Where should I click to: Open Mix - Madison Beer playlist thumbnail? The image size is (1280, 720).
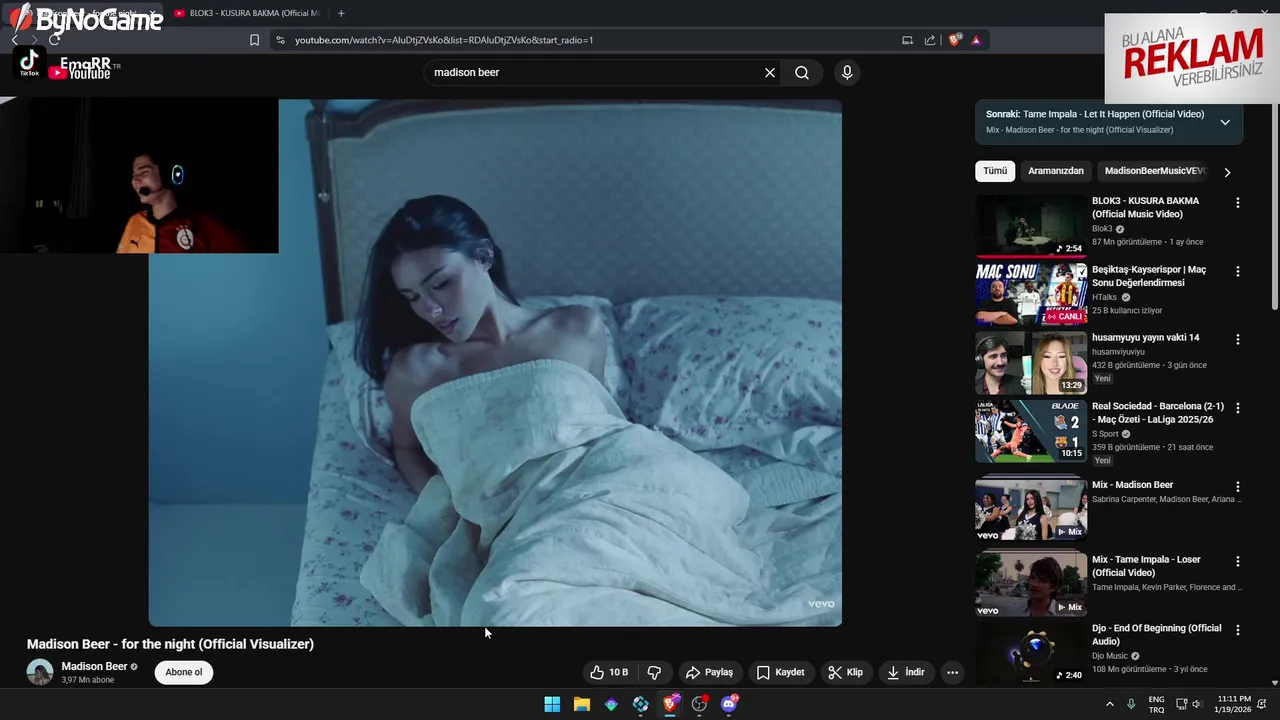(x=1031, y=509)
